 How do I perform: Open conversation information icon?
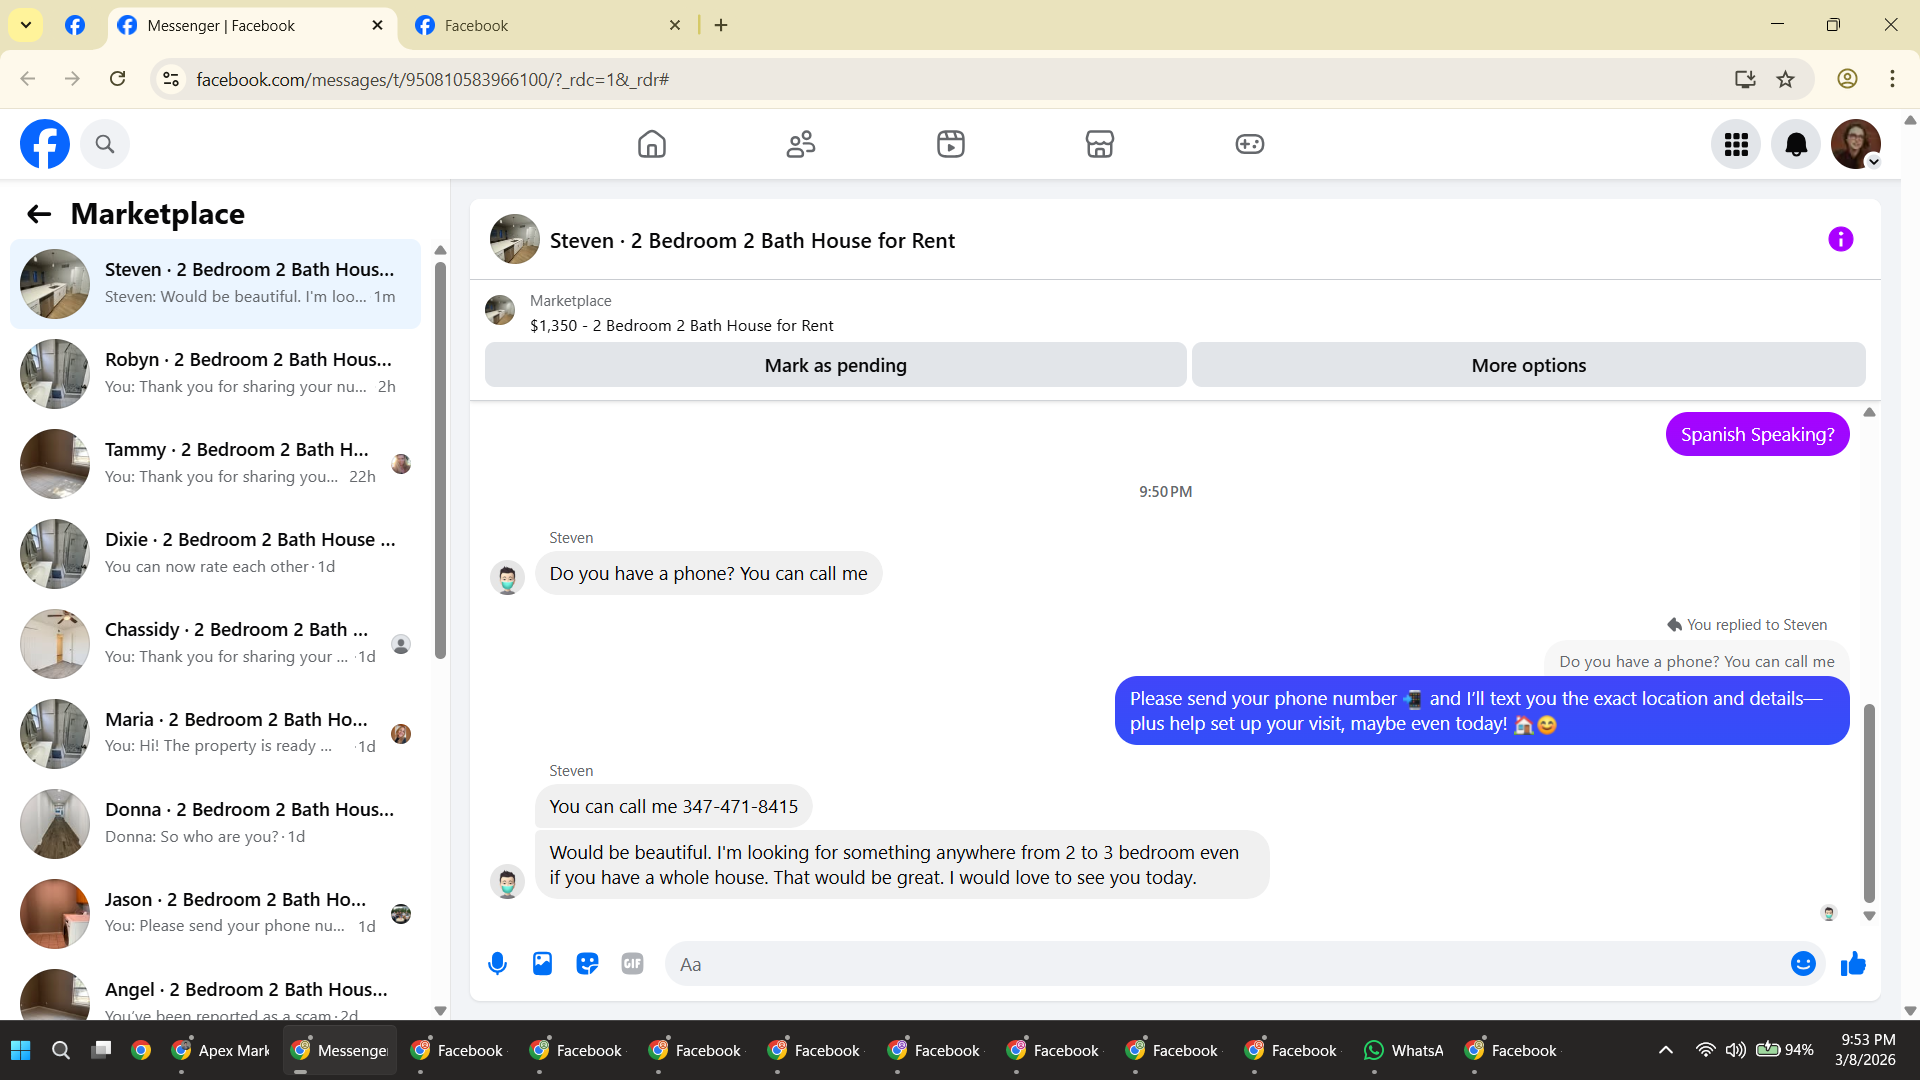tap(1840, 240)
